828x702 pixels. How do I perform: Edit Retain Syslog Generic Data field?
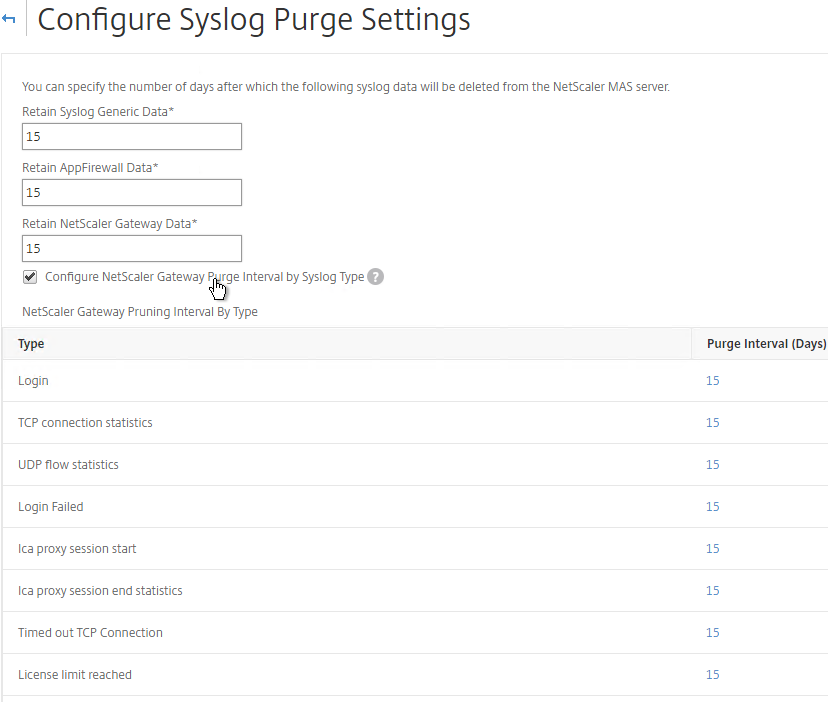pyautogui.click(x=132, y=136)
